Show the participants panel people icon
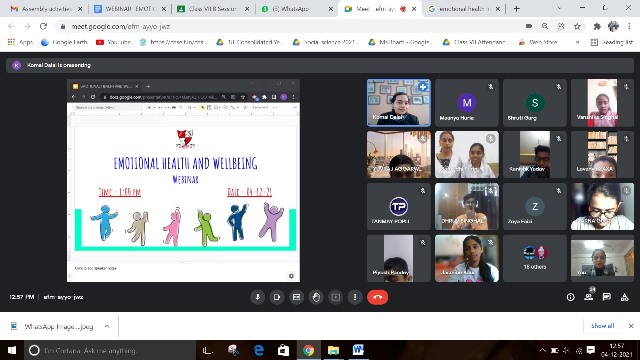The width and height of the screenshot is (640, 360). pos(588,297)
